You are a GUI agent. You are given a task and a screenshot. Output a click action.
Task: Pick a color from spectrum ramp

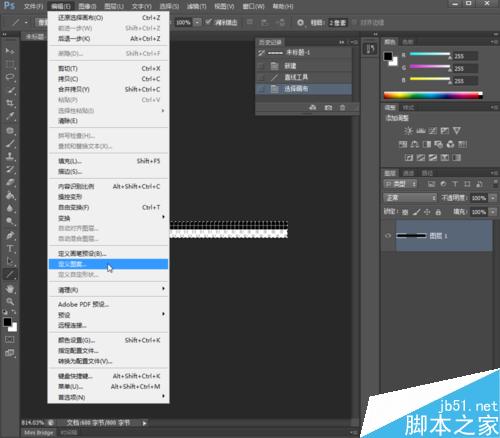click(433, 96)
